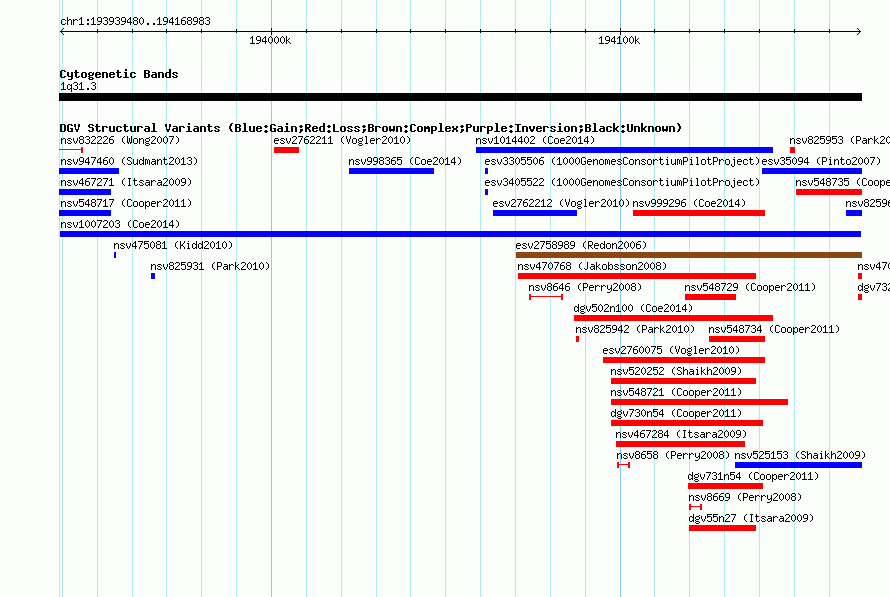Click the esv3305506 variant label
This screenshot has width=890, height=597.
point(622,161)
